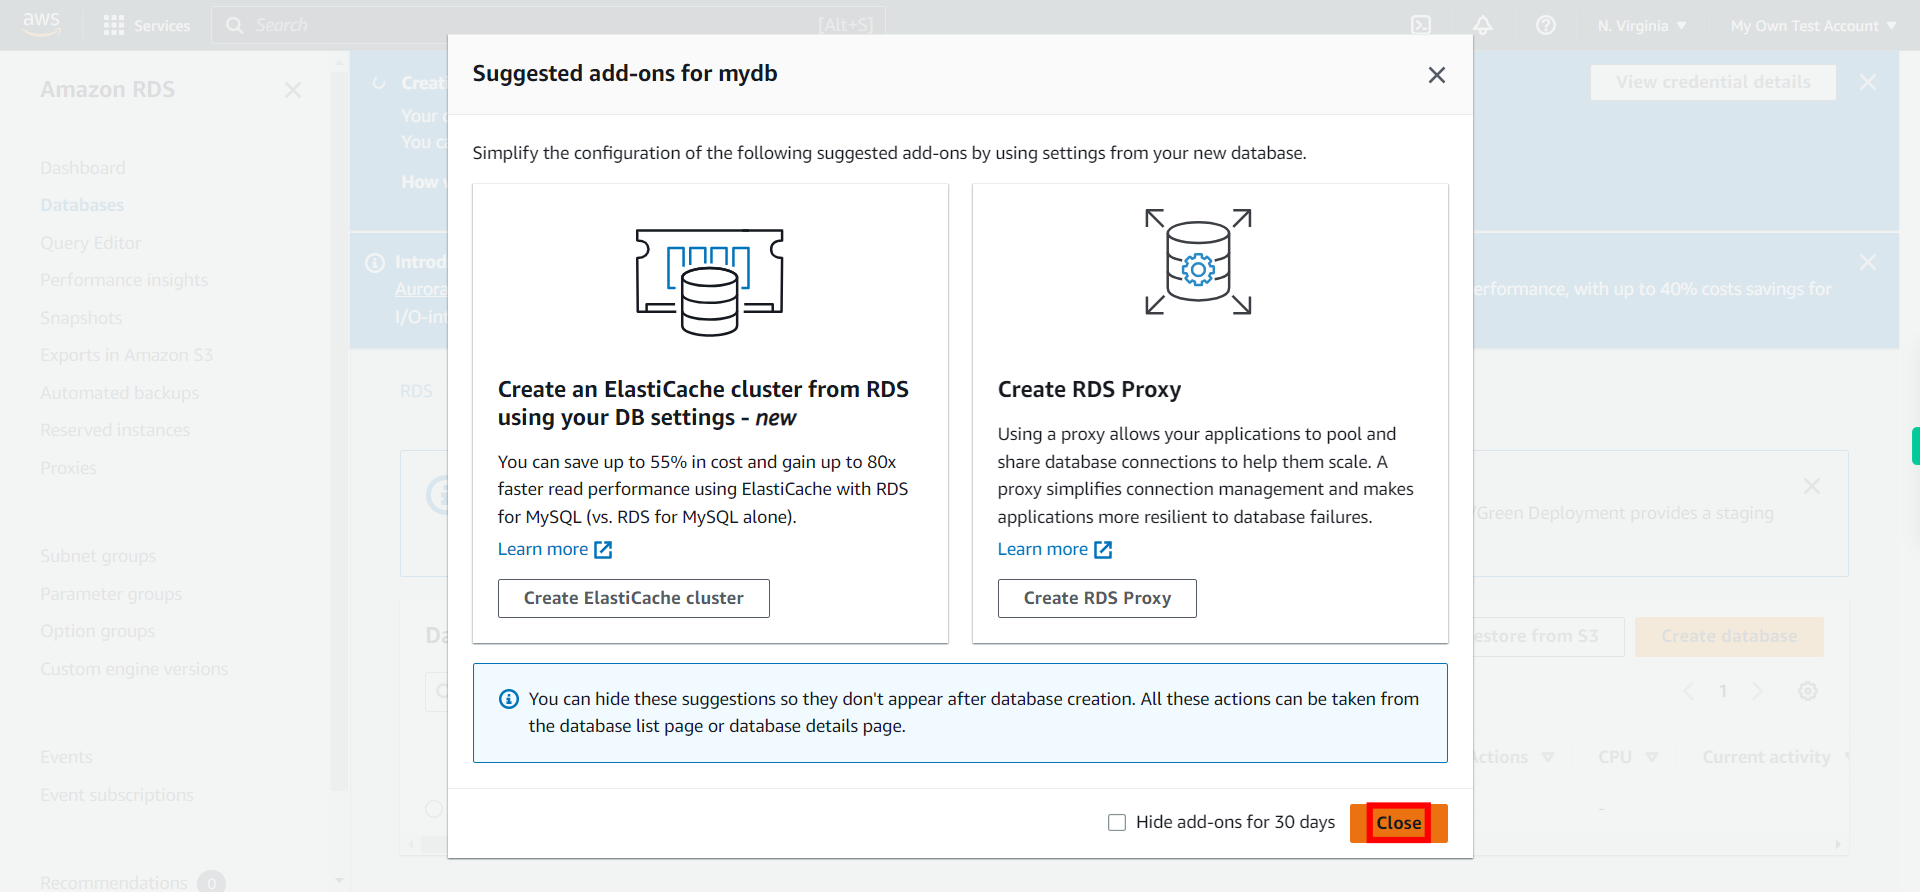Open Option groups in sidebar

(x=98, y=631)
